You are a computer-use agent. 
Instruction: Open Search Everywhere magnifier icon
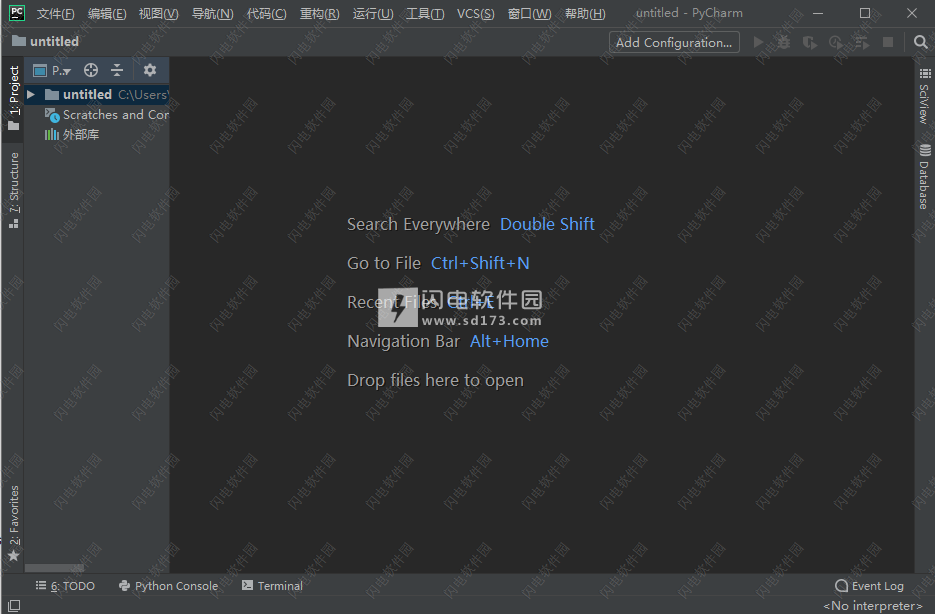point(921,42)
